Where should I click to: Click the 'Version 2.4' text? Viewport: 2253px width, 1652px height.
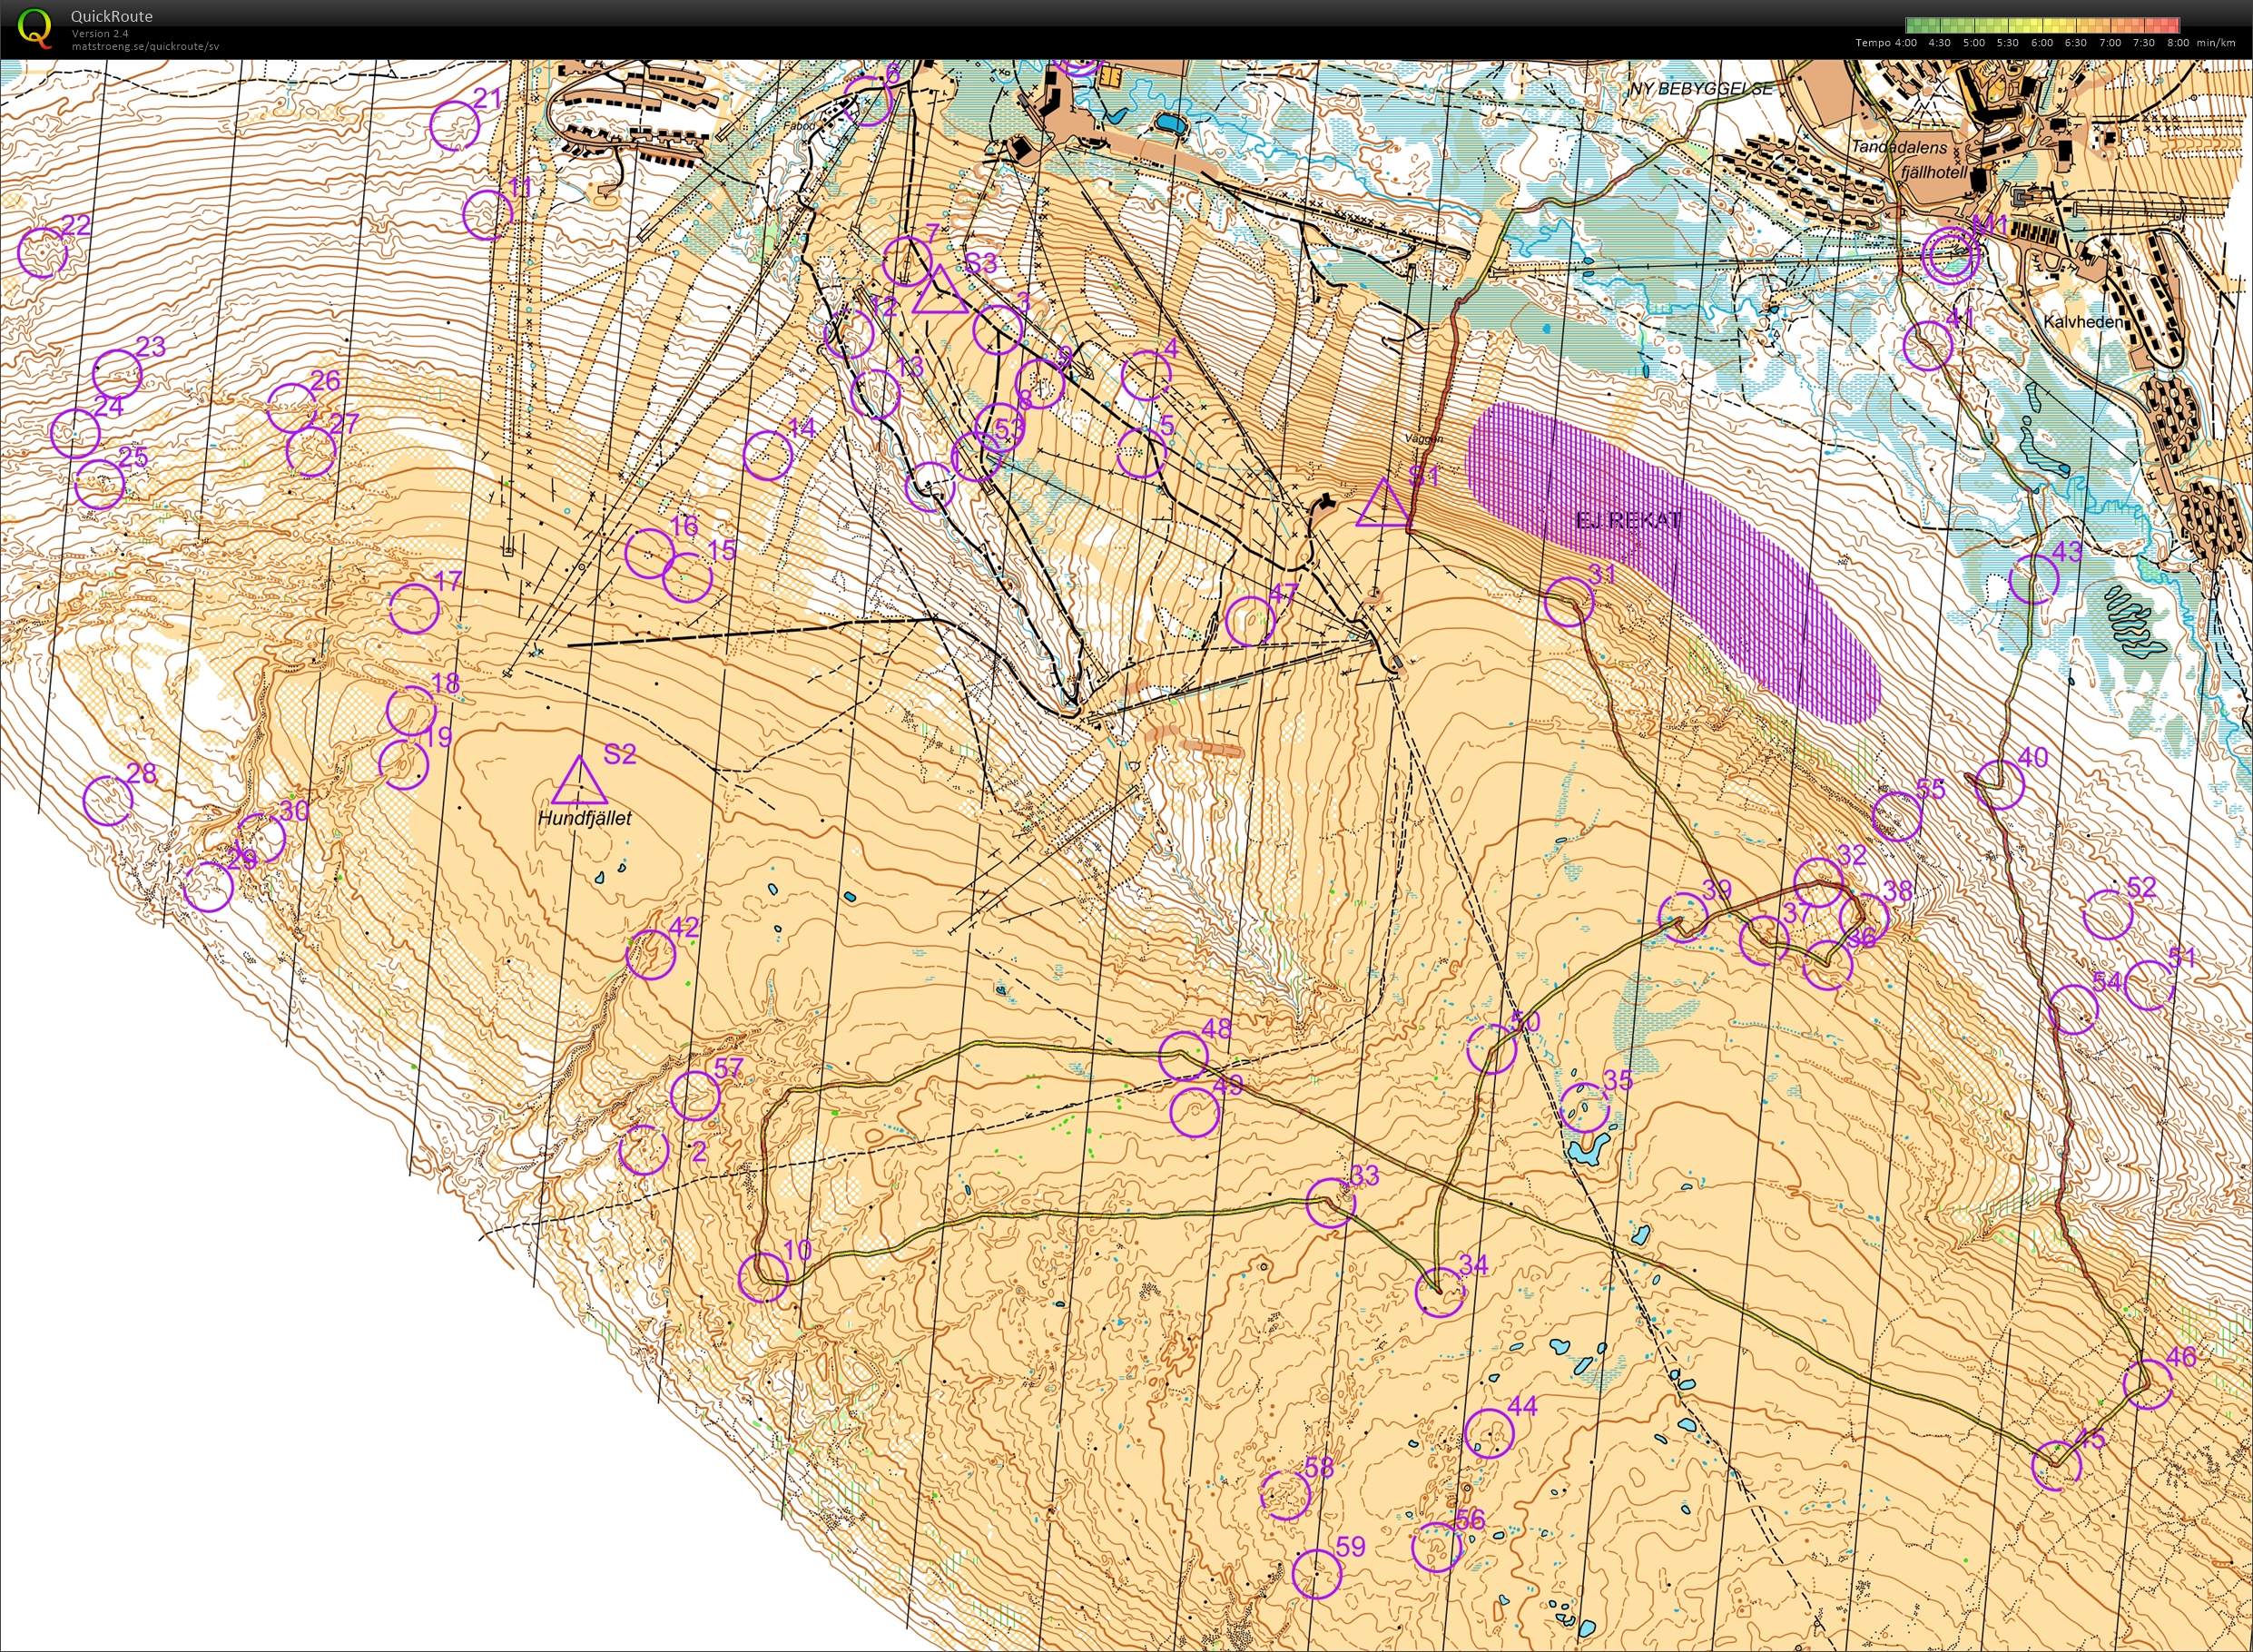point(100,33)
